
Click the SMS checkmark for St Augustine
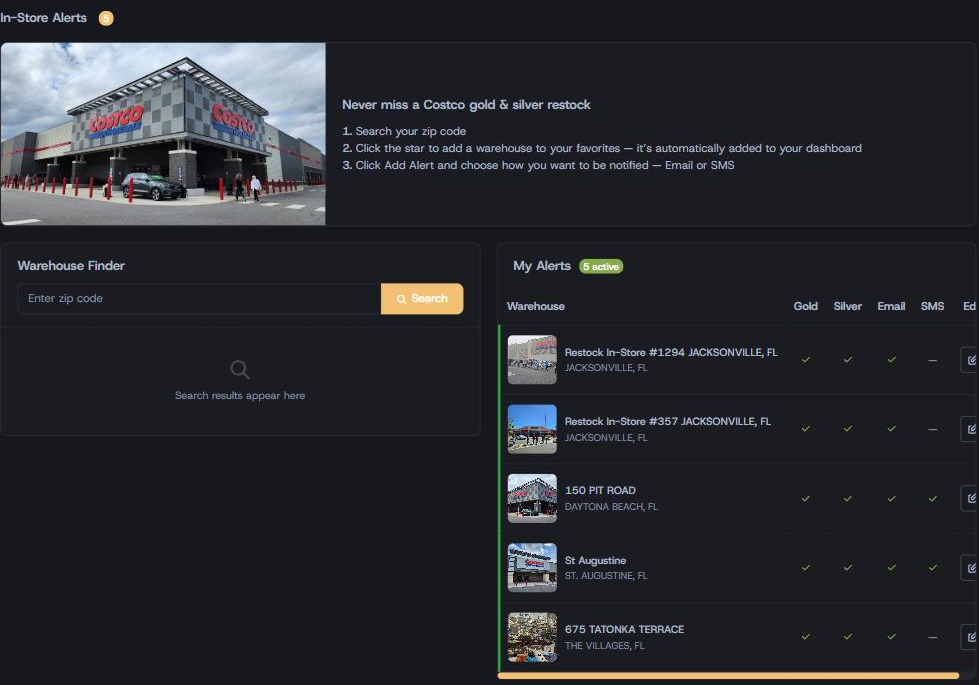pyautogui.click(x=932, y=568)
